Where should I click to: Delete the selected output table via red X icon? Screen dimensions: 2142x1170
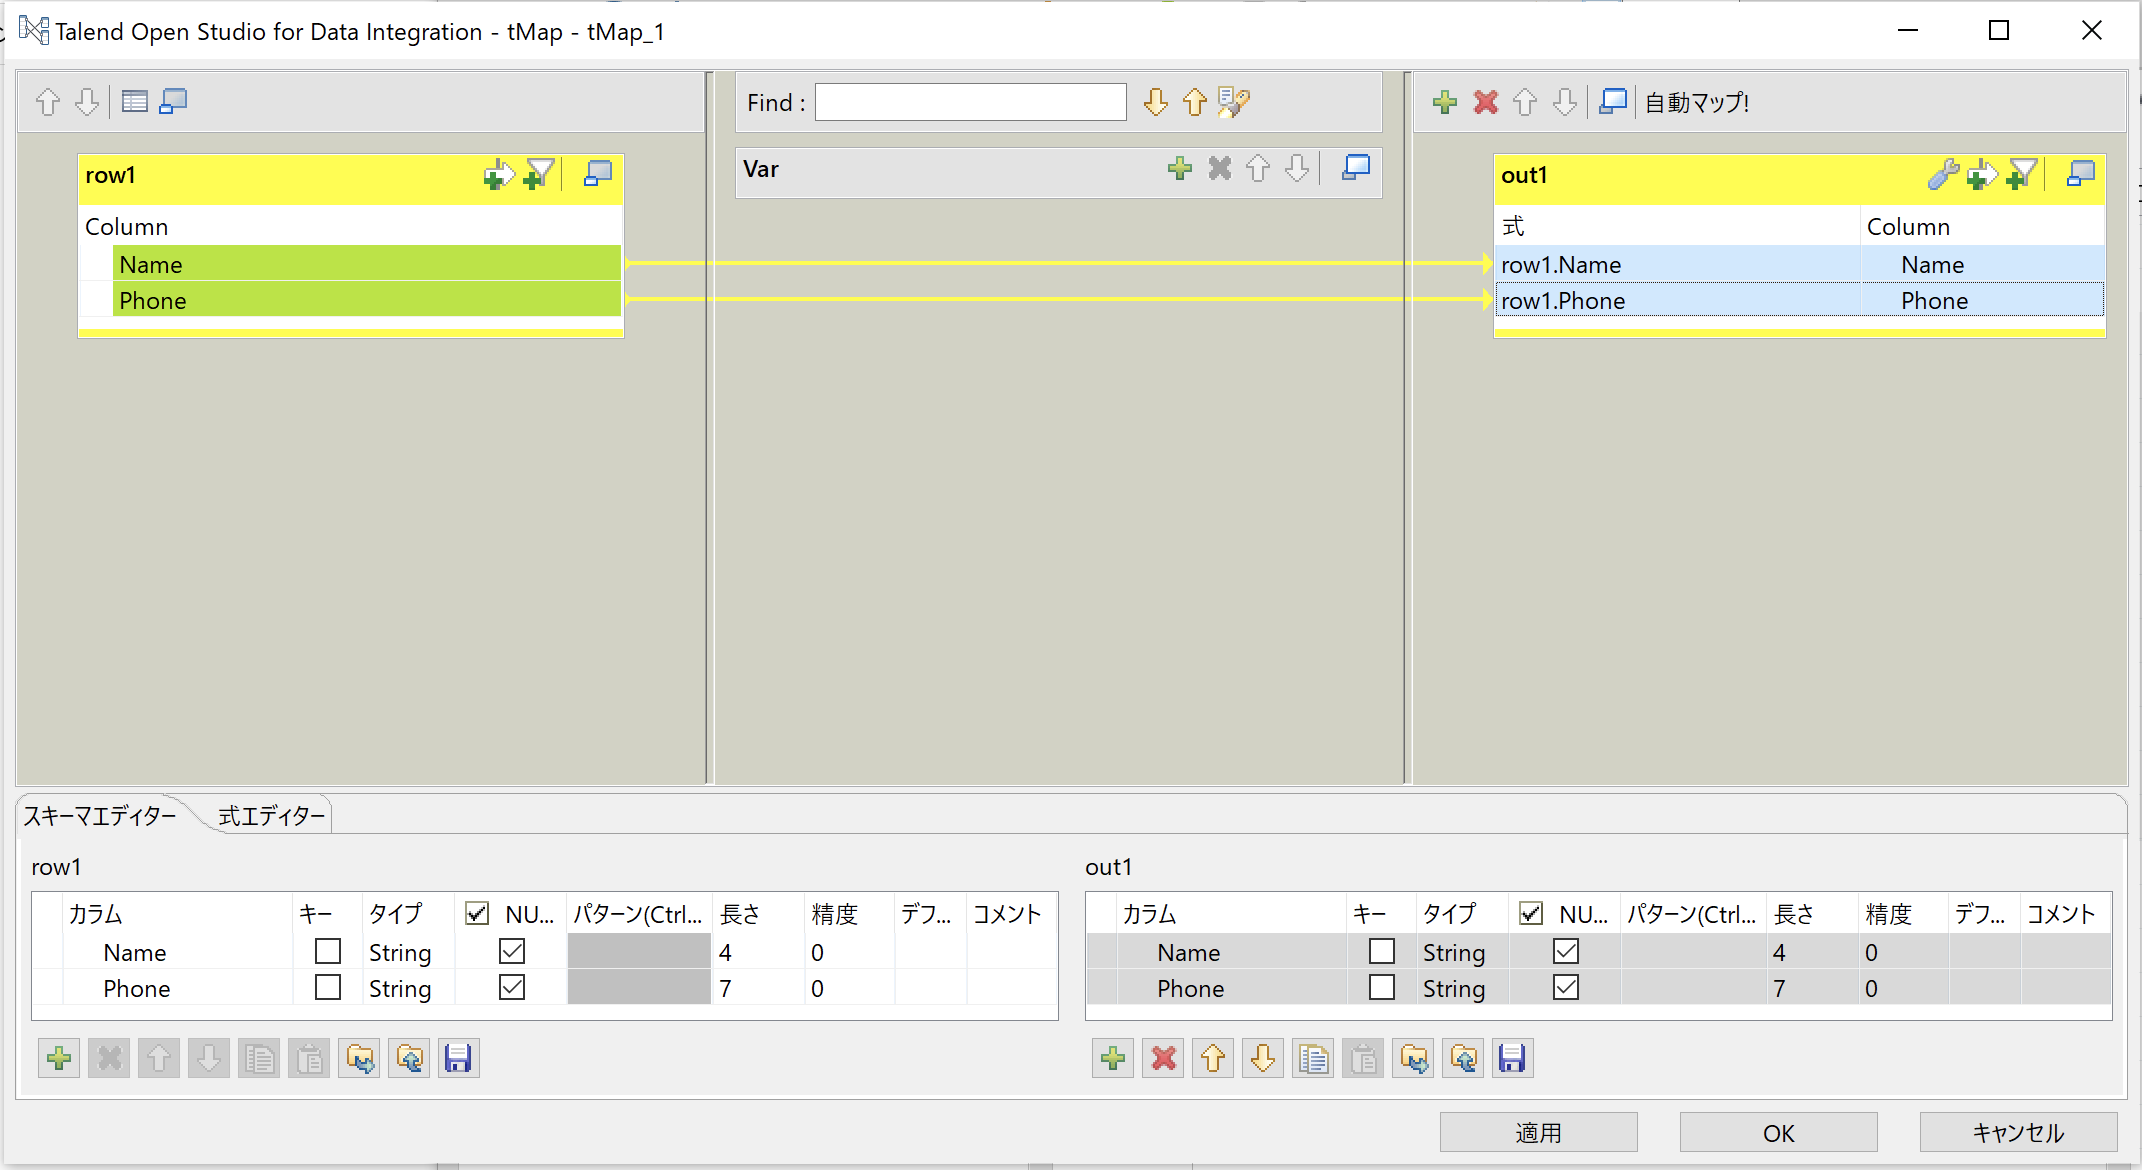point(1486,101)
